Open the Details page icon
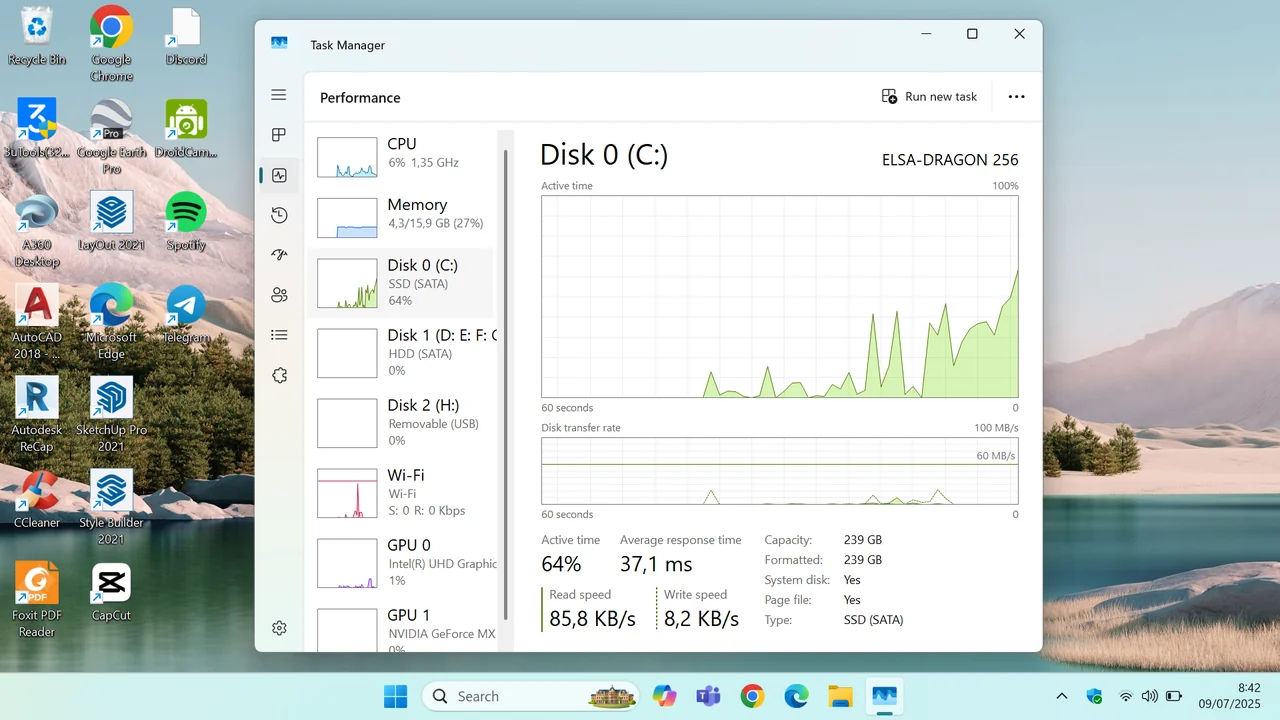This screenshot has width=1280, height=720. pyautogui.click(x=279, y=335)
